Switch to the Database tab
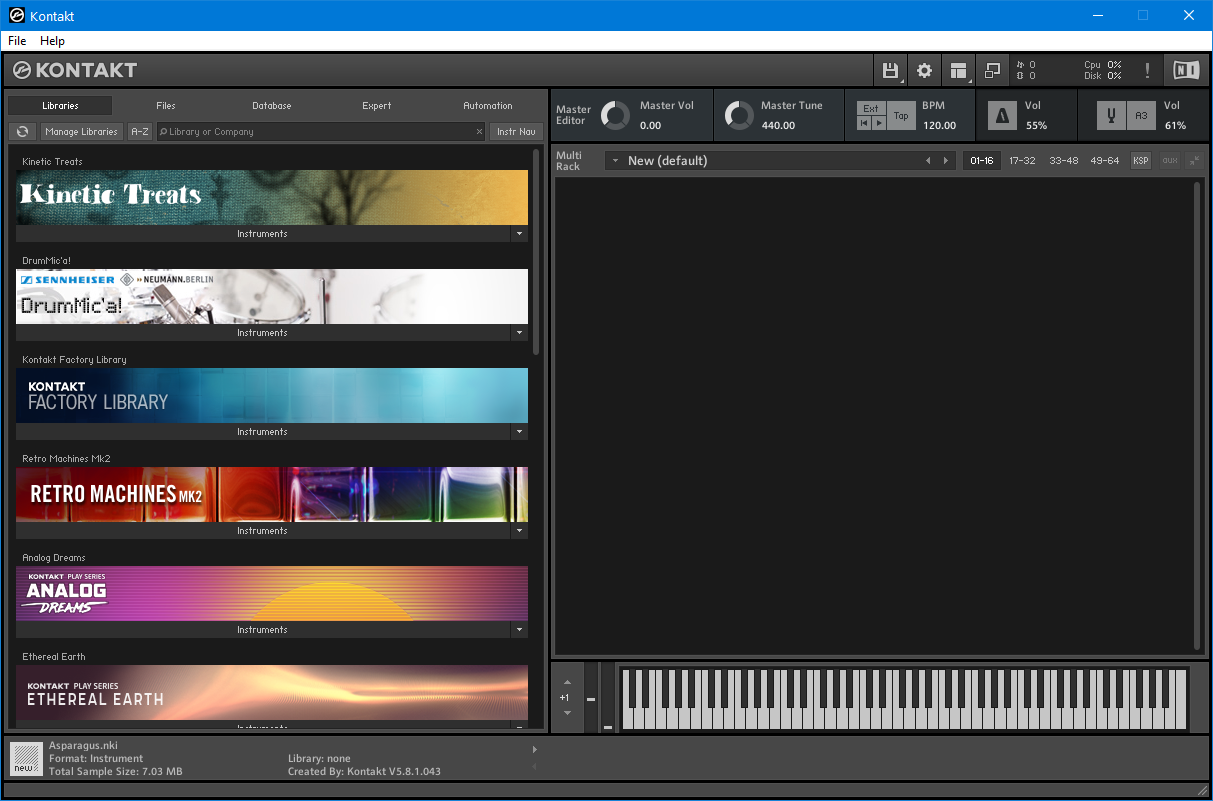The width and height of the screenshot is (1213, 801). pos(272,105)
